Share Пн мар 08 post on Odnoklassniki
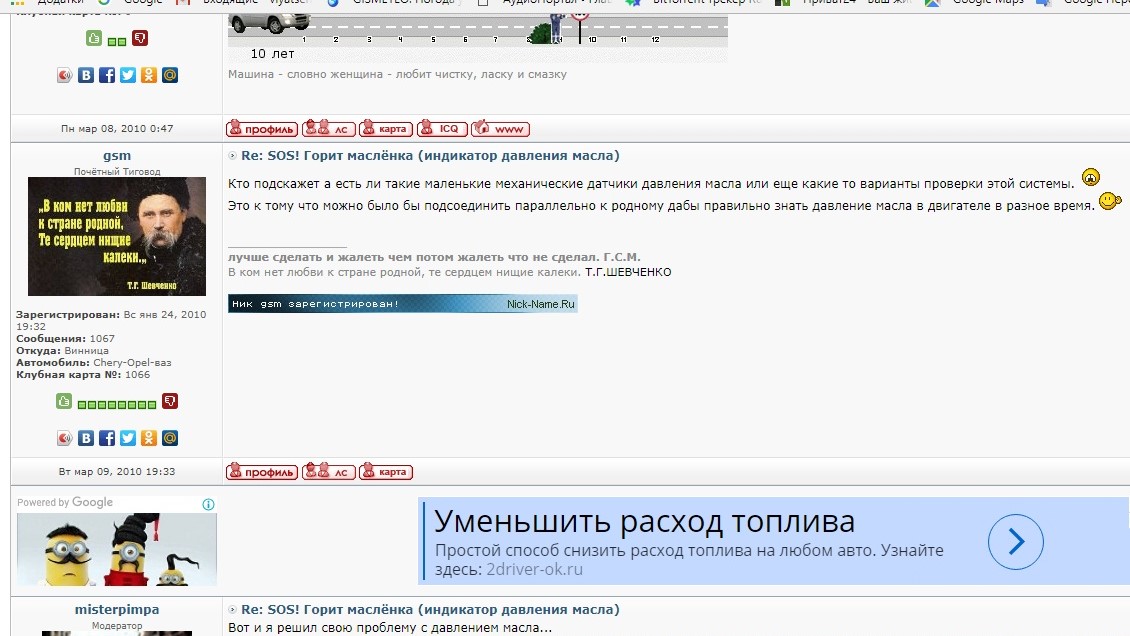The width and height of the screenshot is (1130, 636). tap(148, 75)
